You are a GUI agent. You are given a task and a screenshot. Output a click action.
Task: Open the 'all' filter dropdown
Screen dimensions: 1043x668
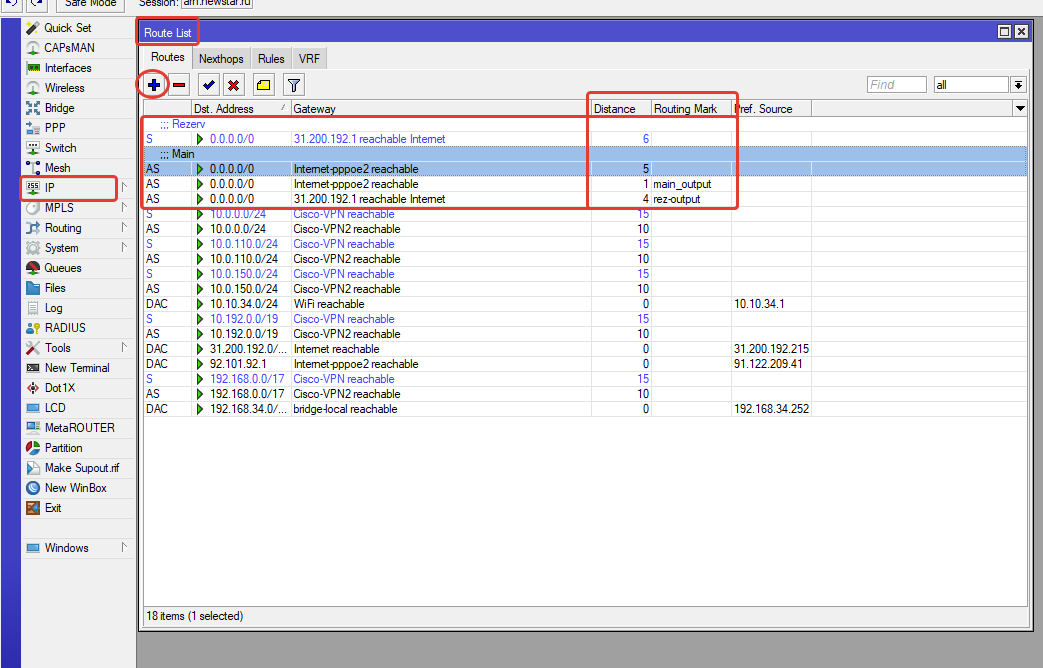[x=1019, y=85]
